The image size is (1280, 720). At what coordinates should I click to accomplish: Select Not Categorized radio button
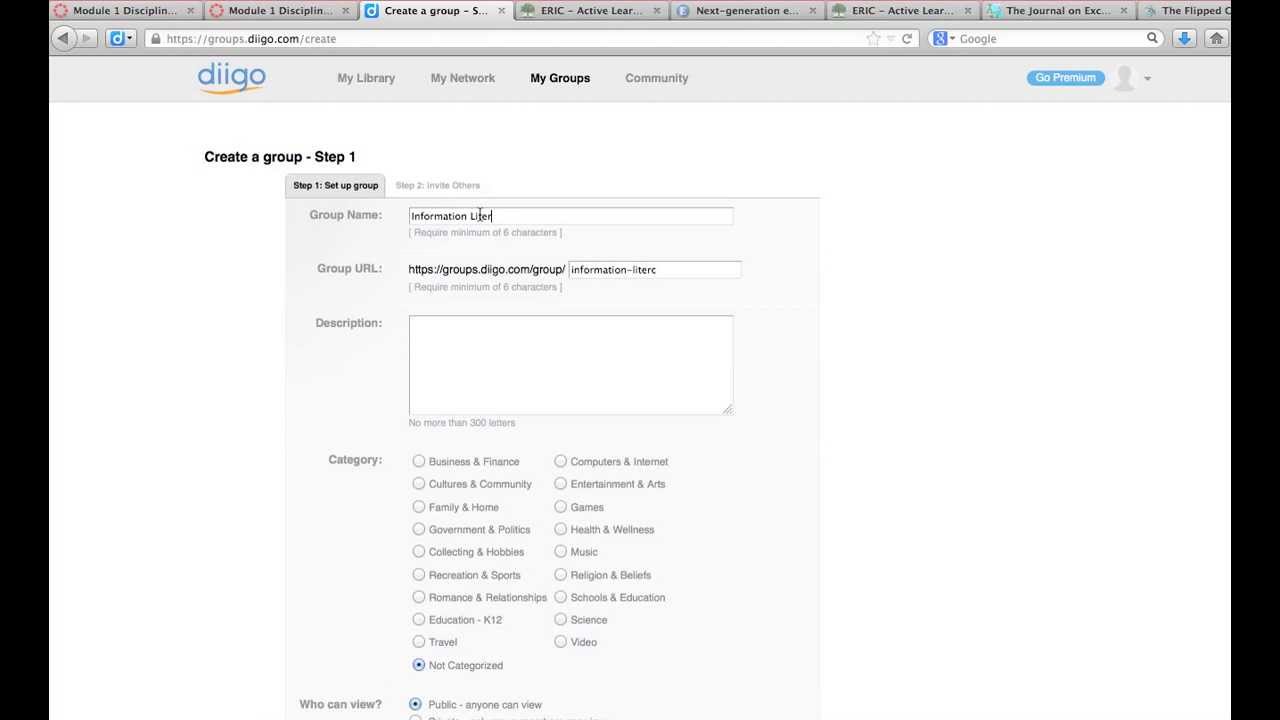click(x=419, y=665)
